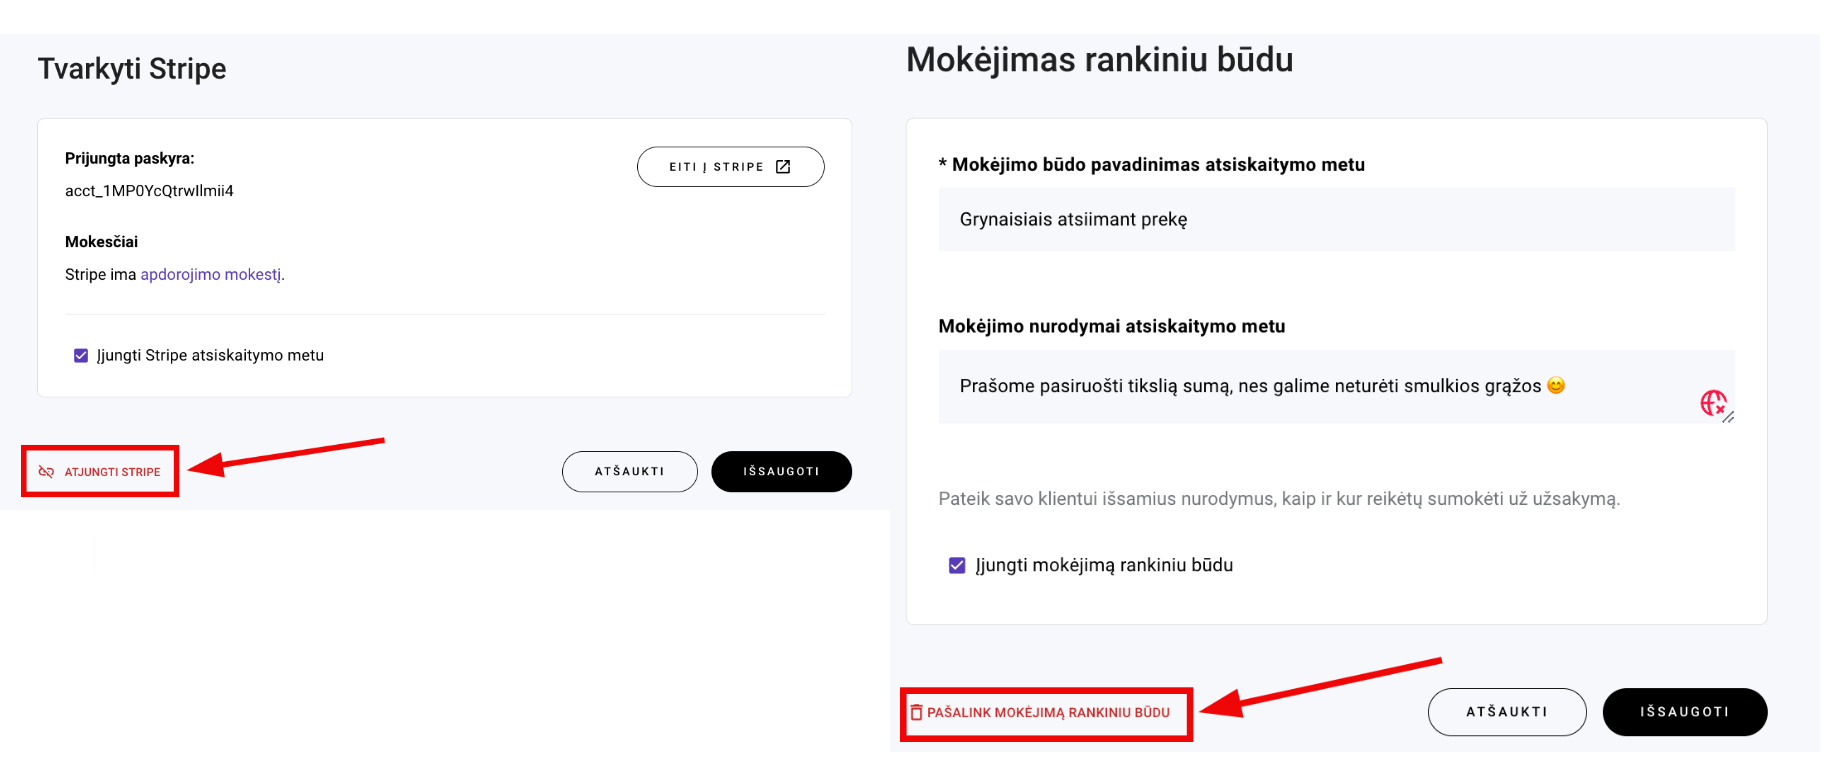Select Pašalink mokėjimą rankiniu būdu label
This screenshot has width=1832, height=776.
point(1048,713)
